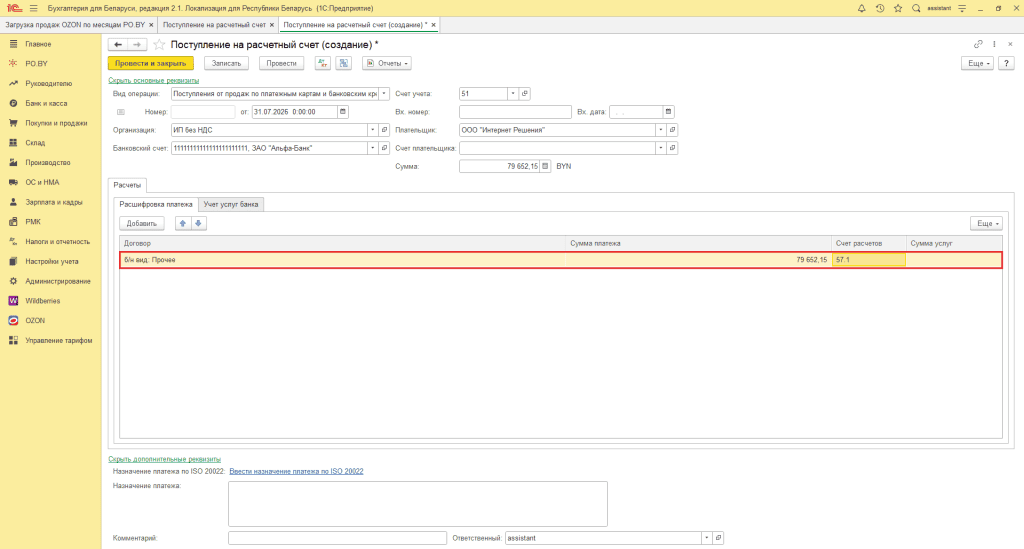Open the Плательщик item card

pos(672,130)
